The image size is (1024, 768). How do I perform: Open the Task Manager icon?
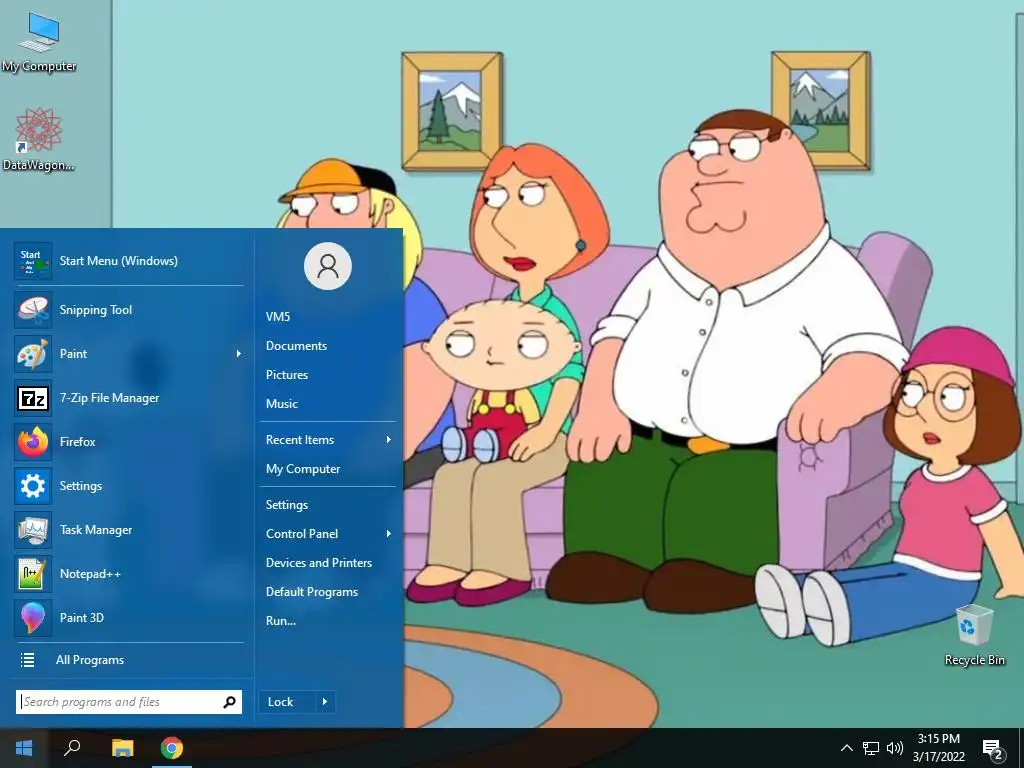(33, 530)
